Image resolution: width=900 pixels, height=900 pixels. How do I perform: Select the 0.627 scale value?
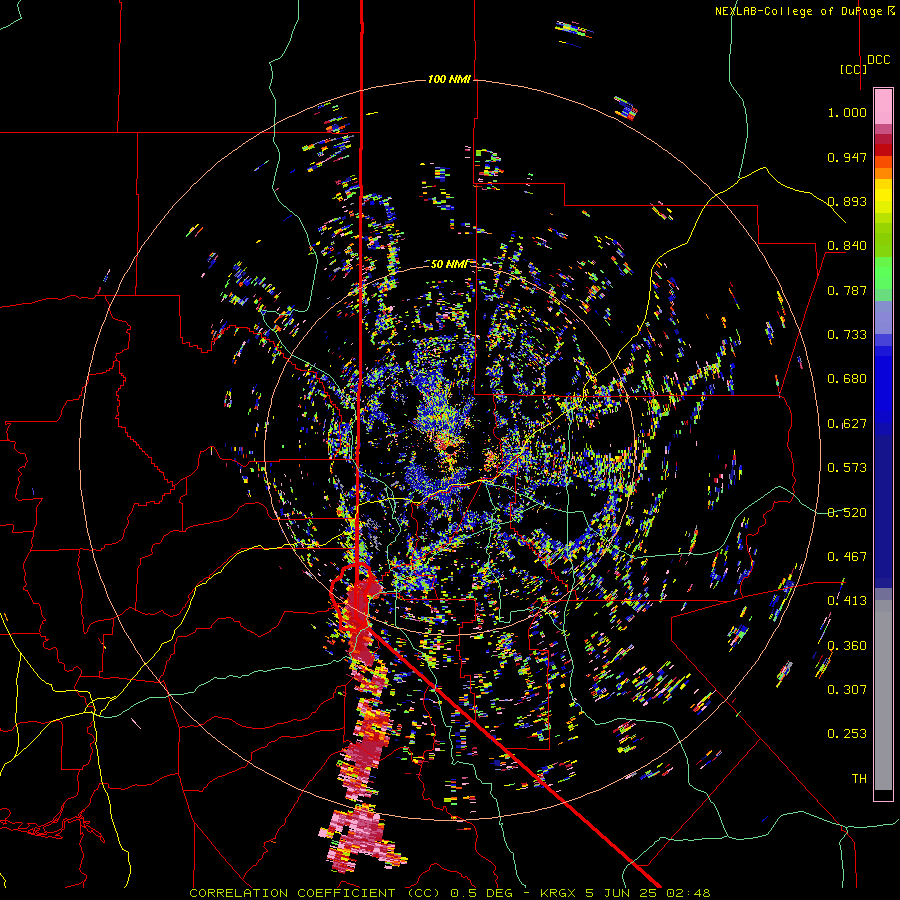pos(847,424)
